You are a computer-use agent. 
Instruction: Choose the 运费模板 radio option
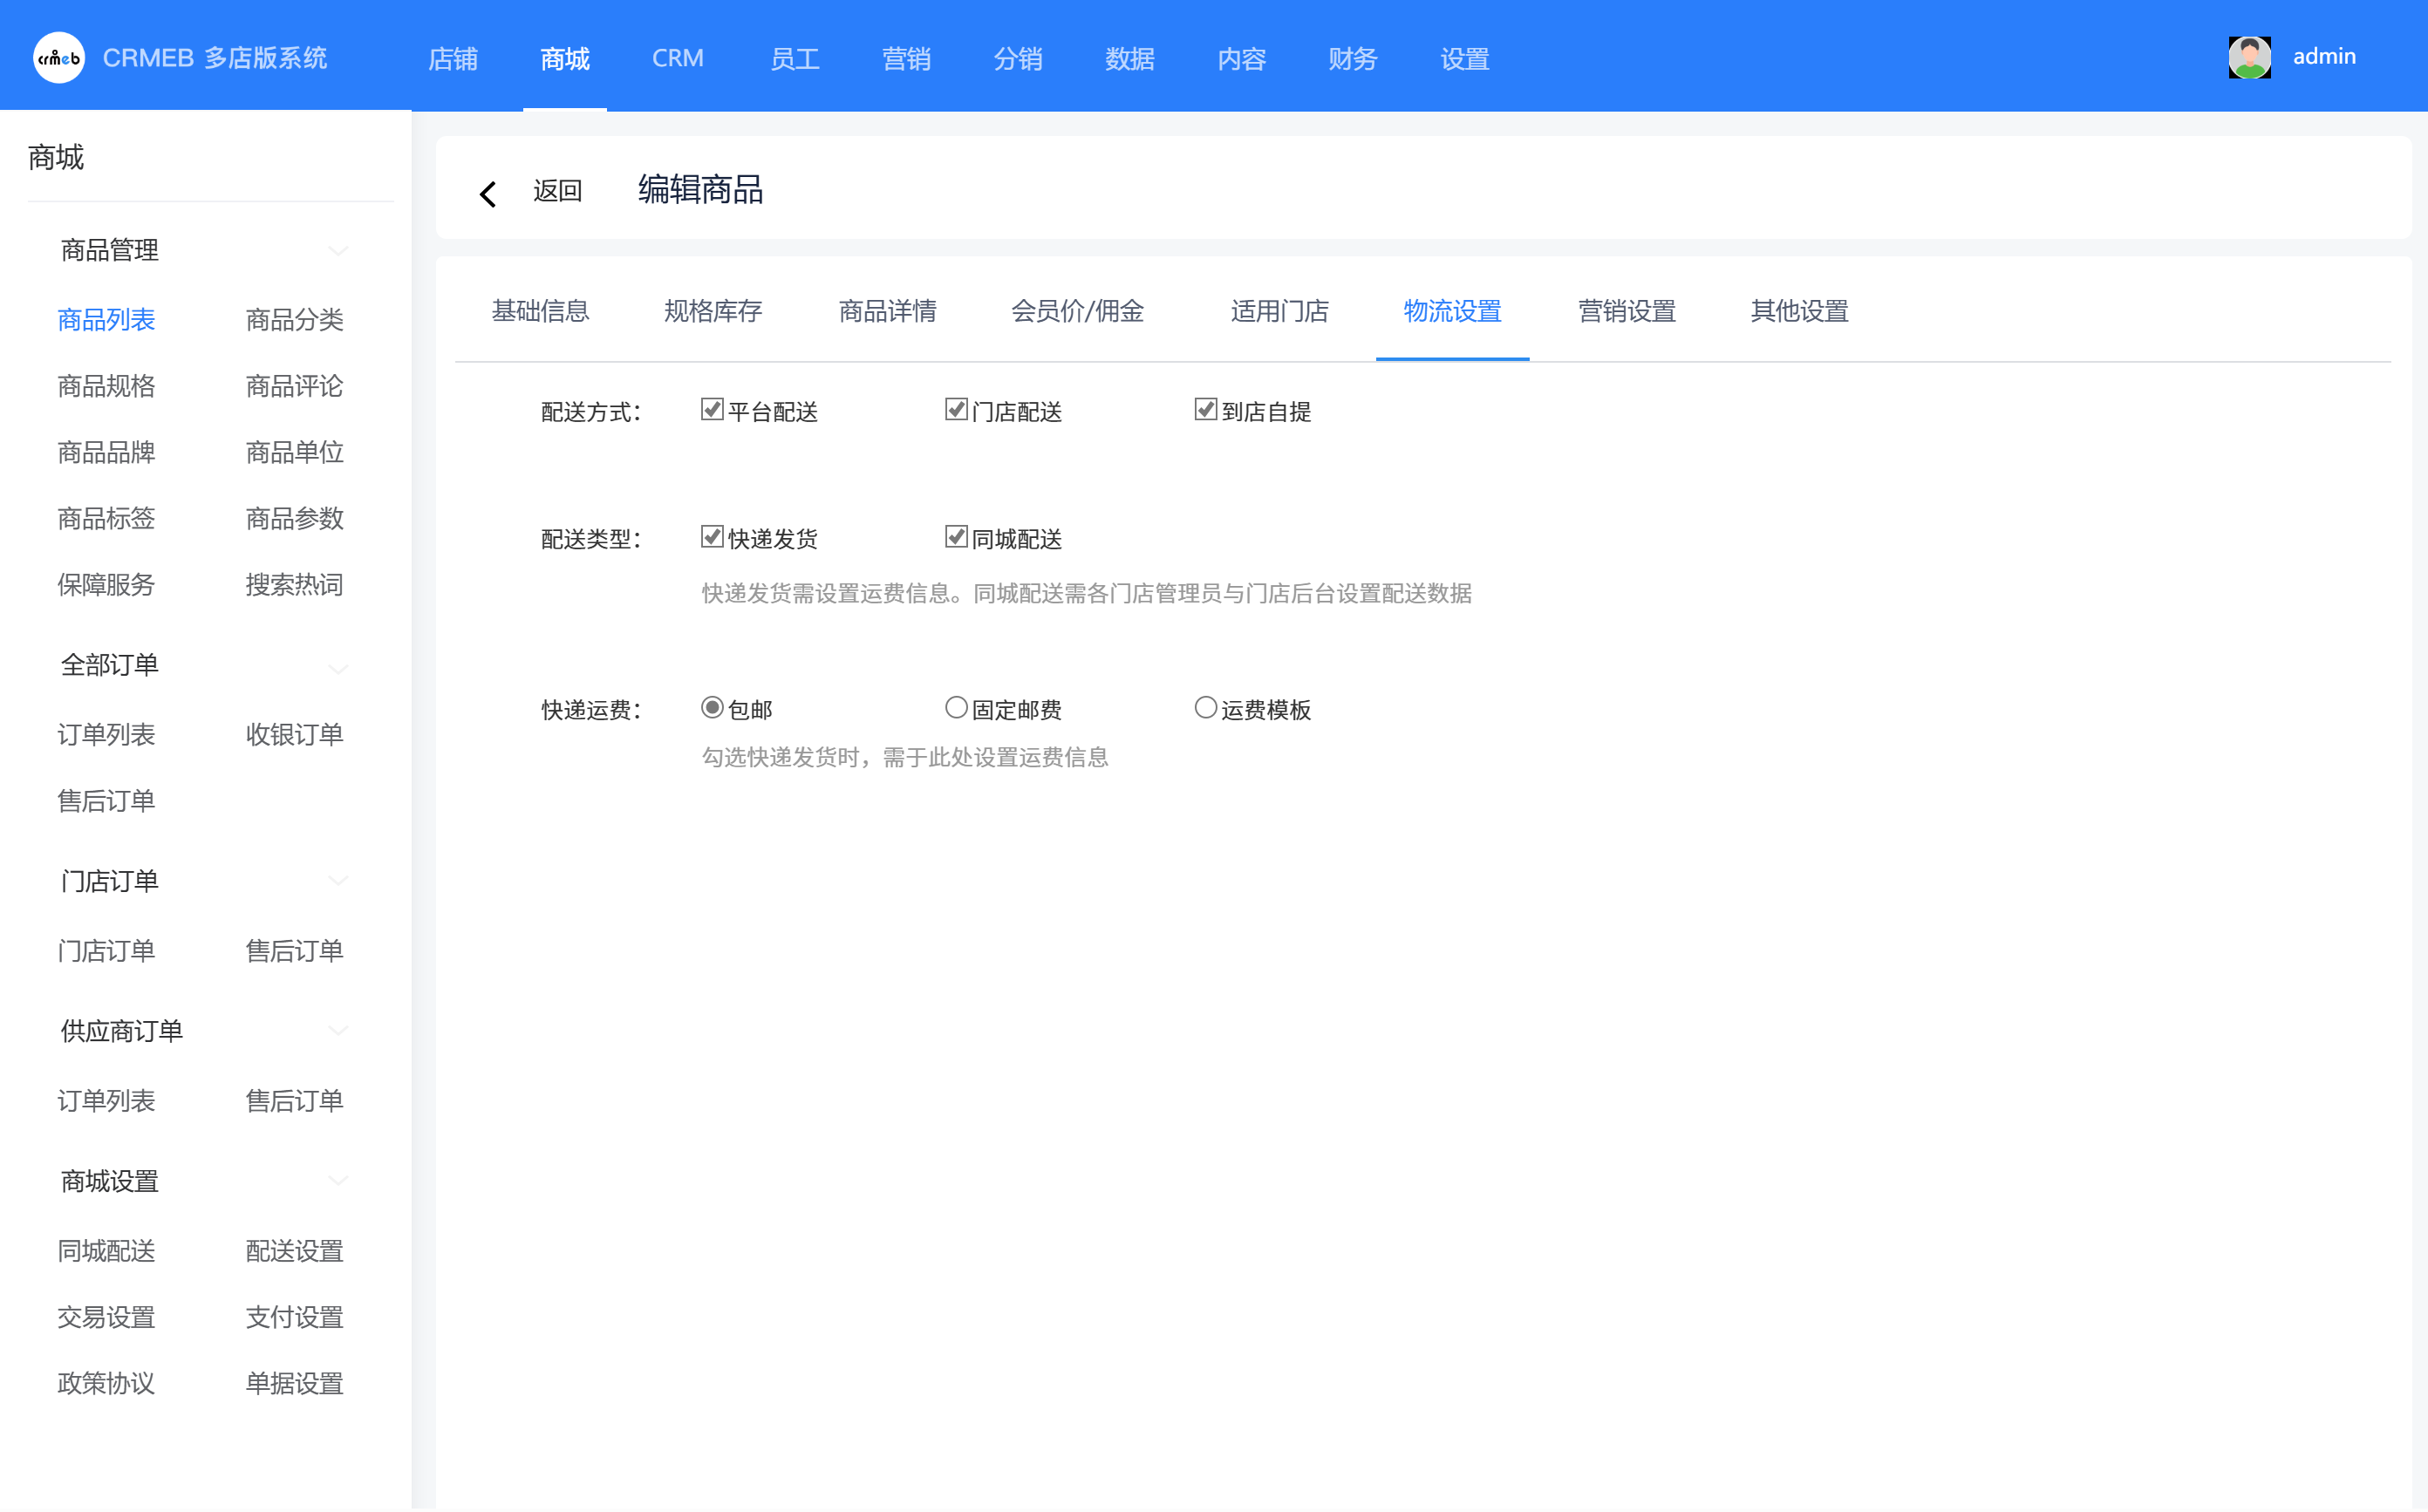point(1205,708)
